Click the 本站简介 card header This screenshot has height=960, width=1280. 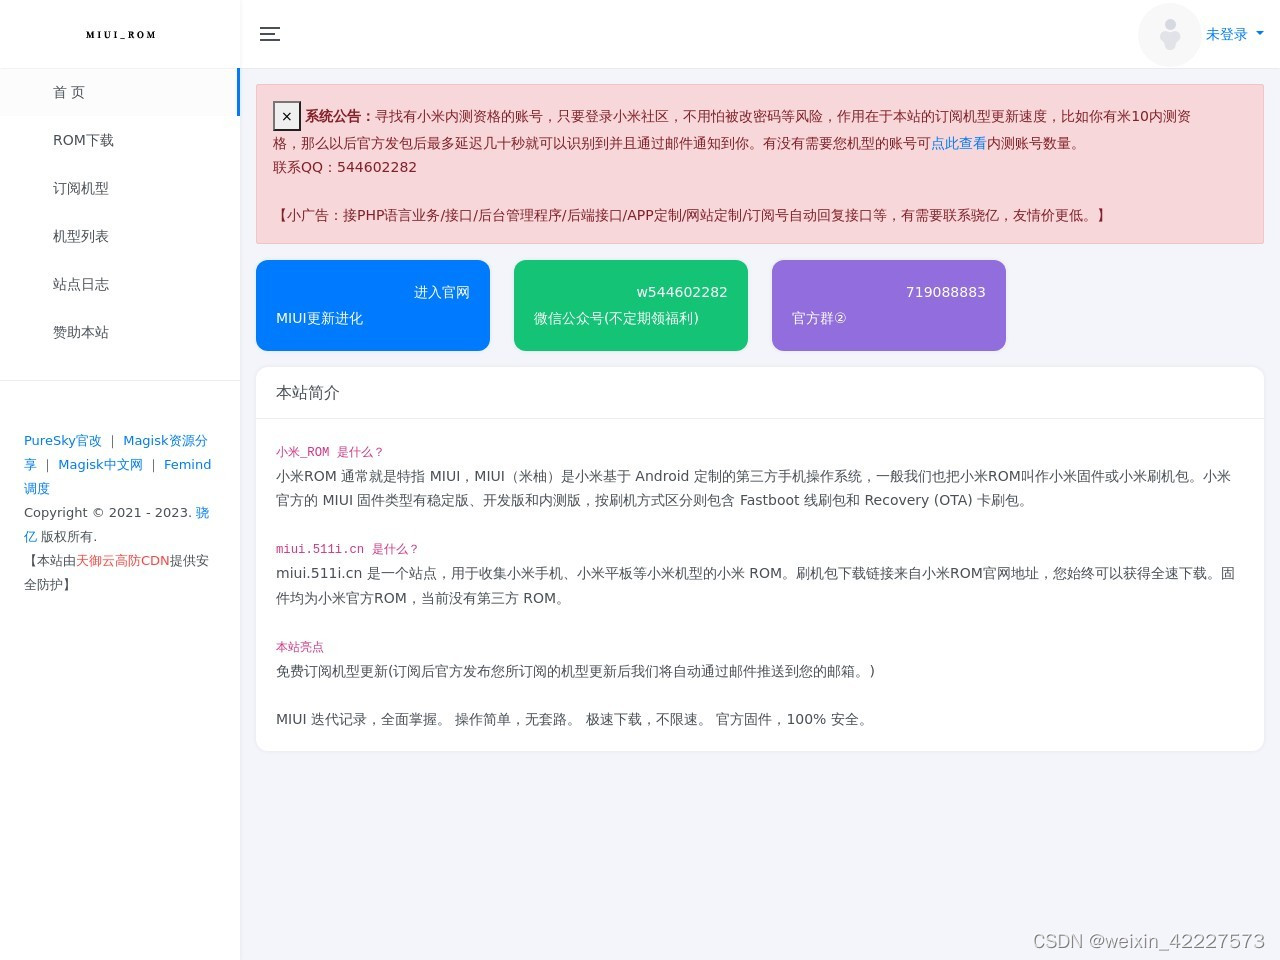[x=760, y=393]
